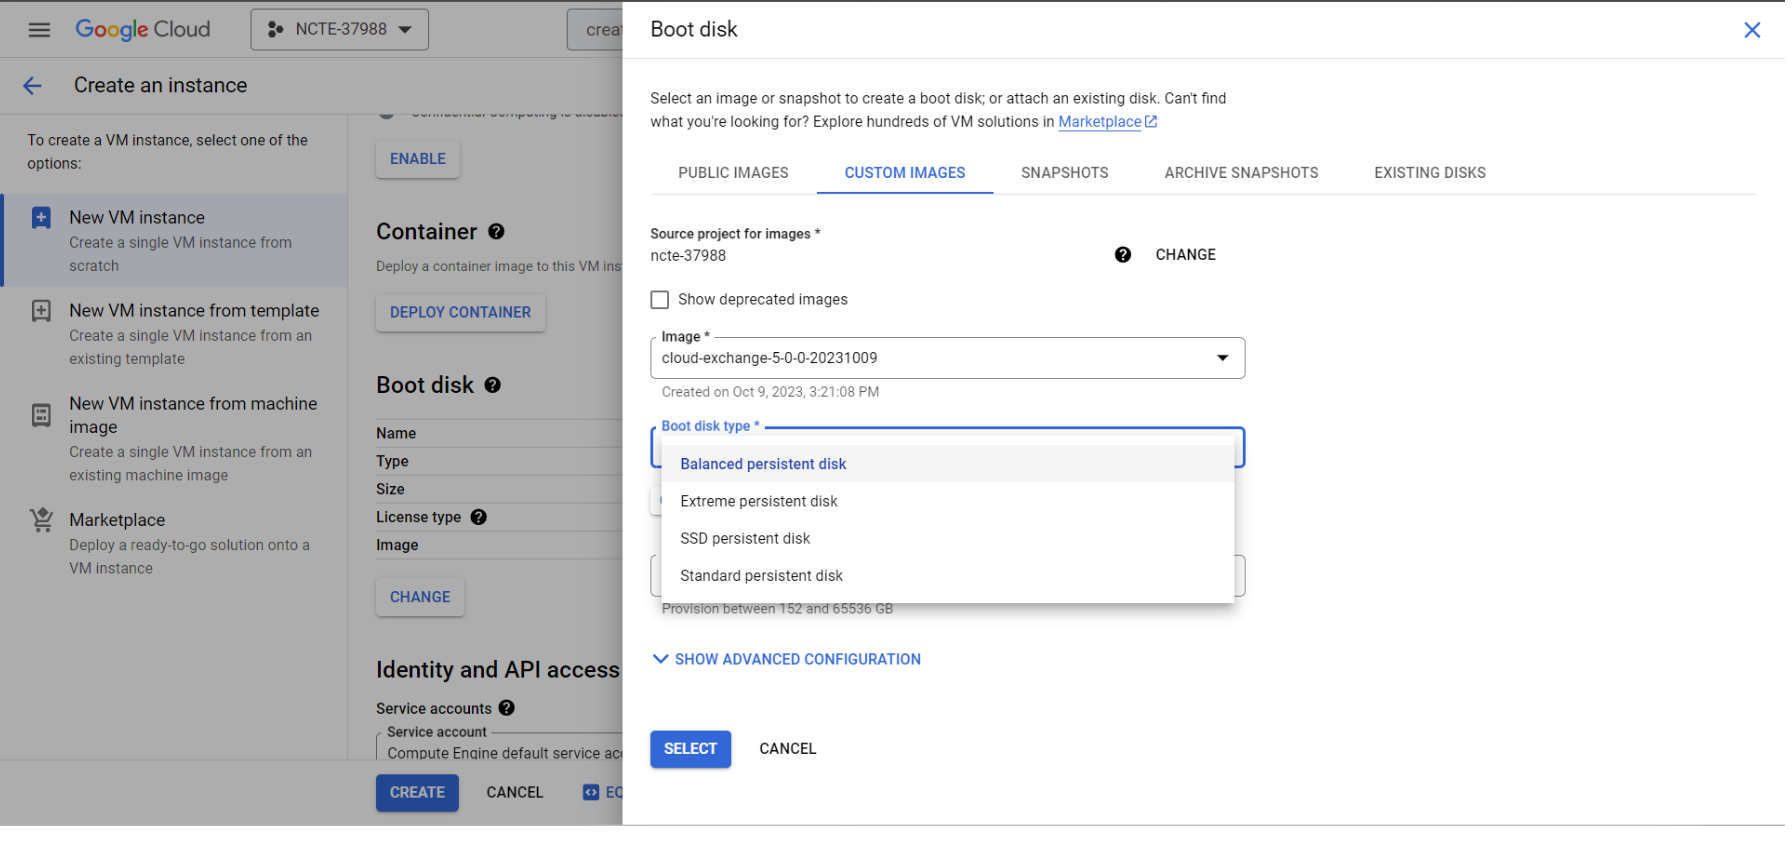The image size is (1792, 850).
Task: Switch to the Snapshots tab
Action: point(1064,173)
